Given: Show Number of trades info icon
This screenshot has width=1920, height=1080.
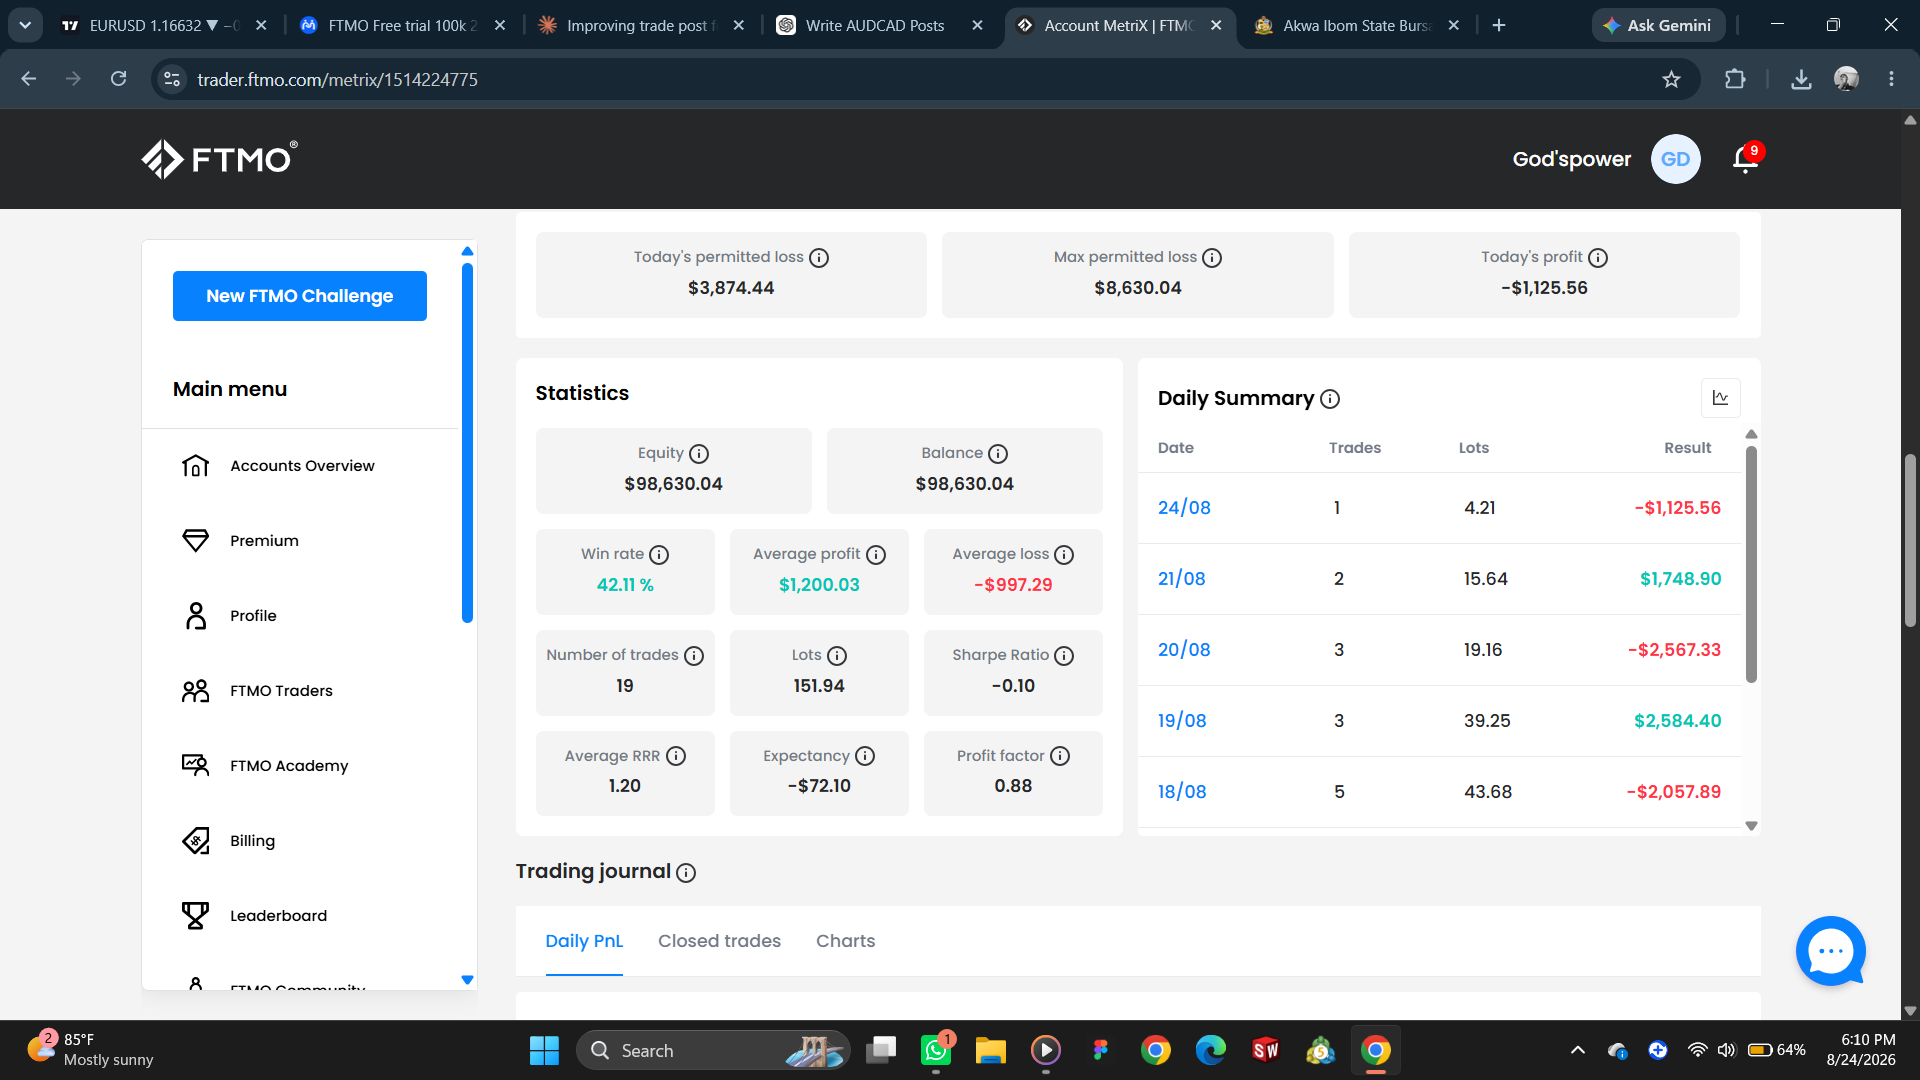Looking at the screenshot, I should 694,656.
